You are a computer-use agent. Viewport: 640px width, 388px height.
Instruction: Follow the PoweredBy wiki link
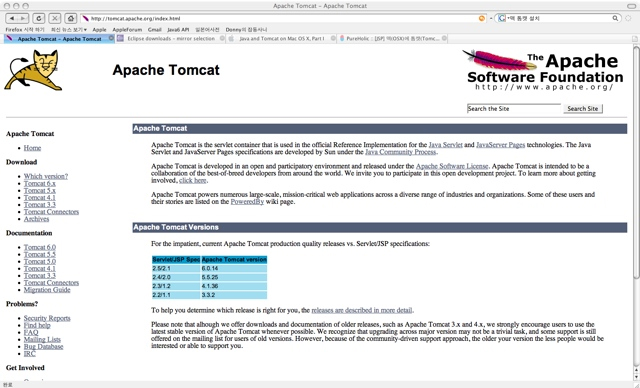247,202
